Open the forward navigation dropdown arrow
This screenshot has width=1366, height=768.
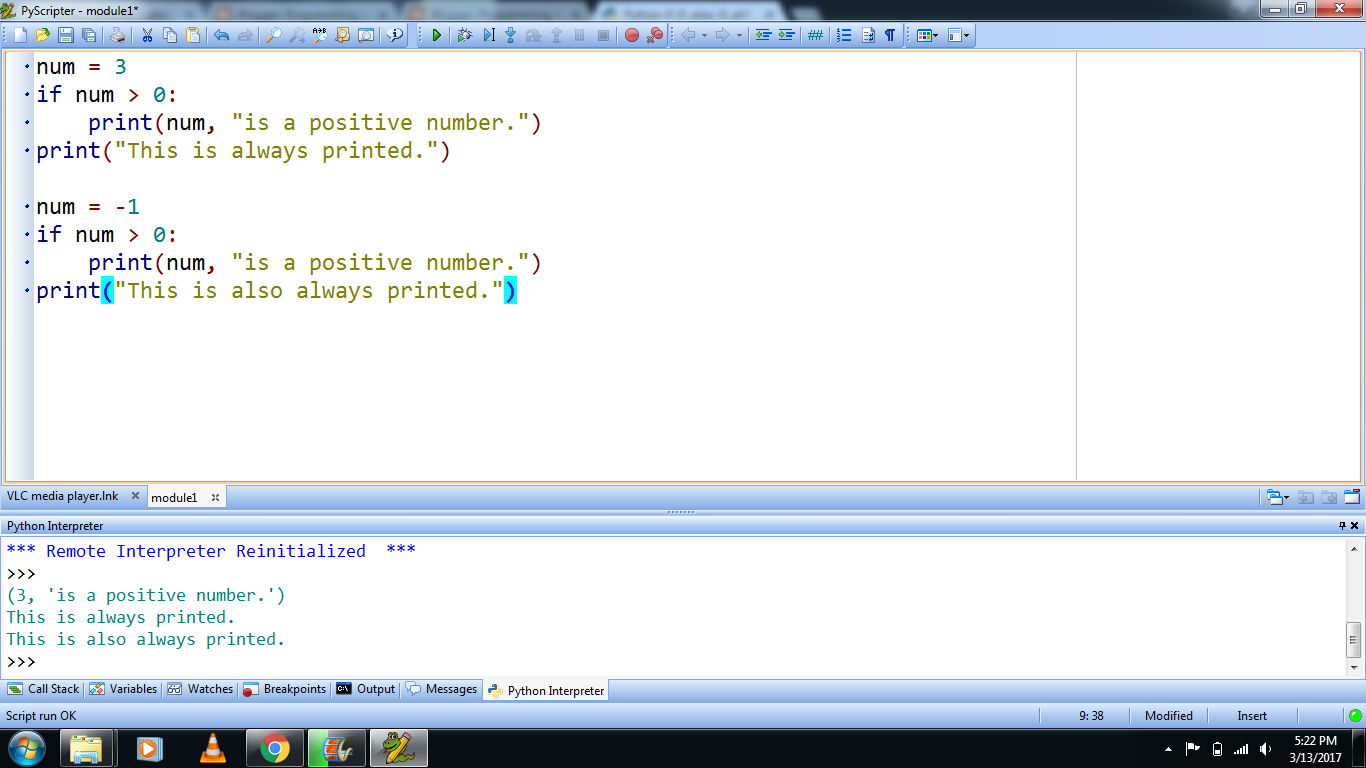(x=738, y=34)
